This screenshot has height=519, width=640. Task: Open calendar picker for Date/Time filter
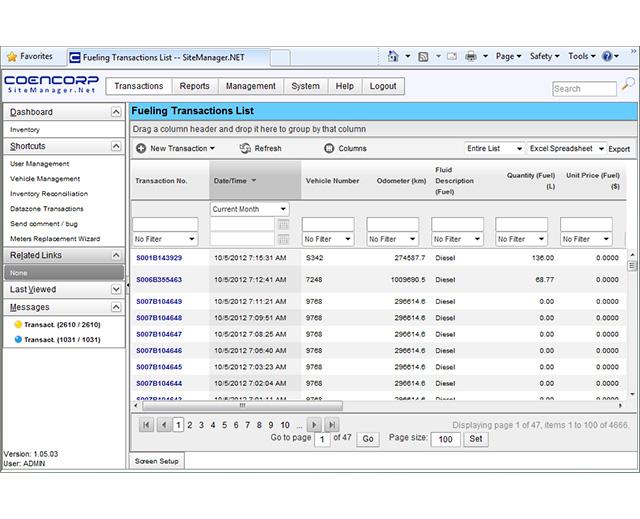tap(283, 224)
